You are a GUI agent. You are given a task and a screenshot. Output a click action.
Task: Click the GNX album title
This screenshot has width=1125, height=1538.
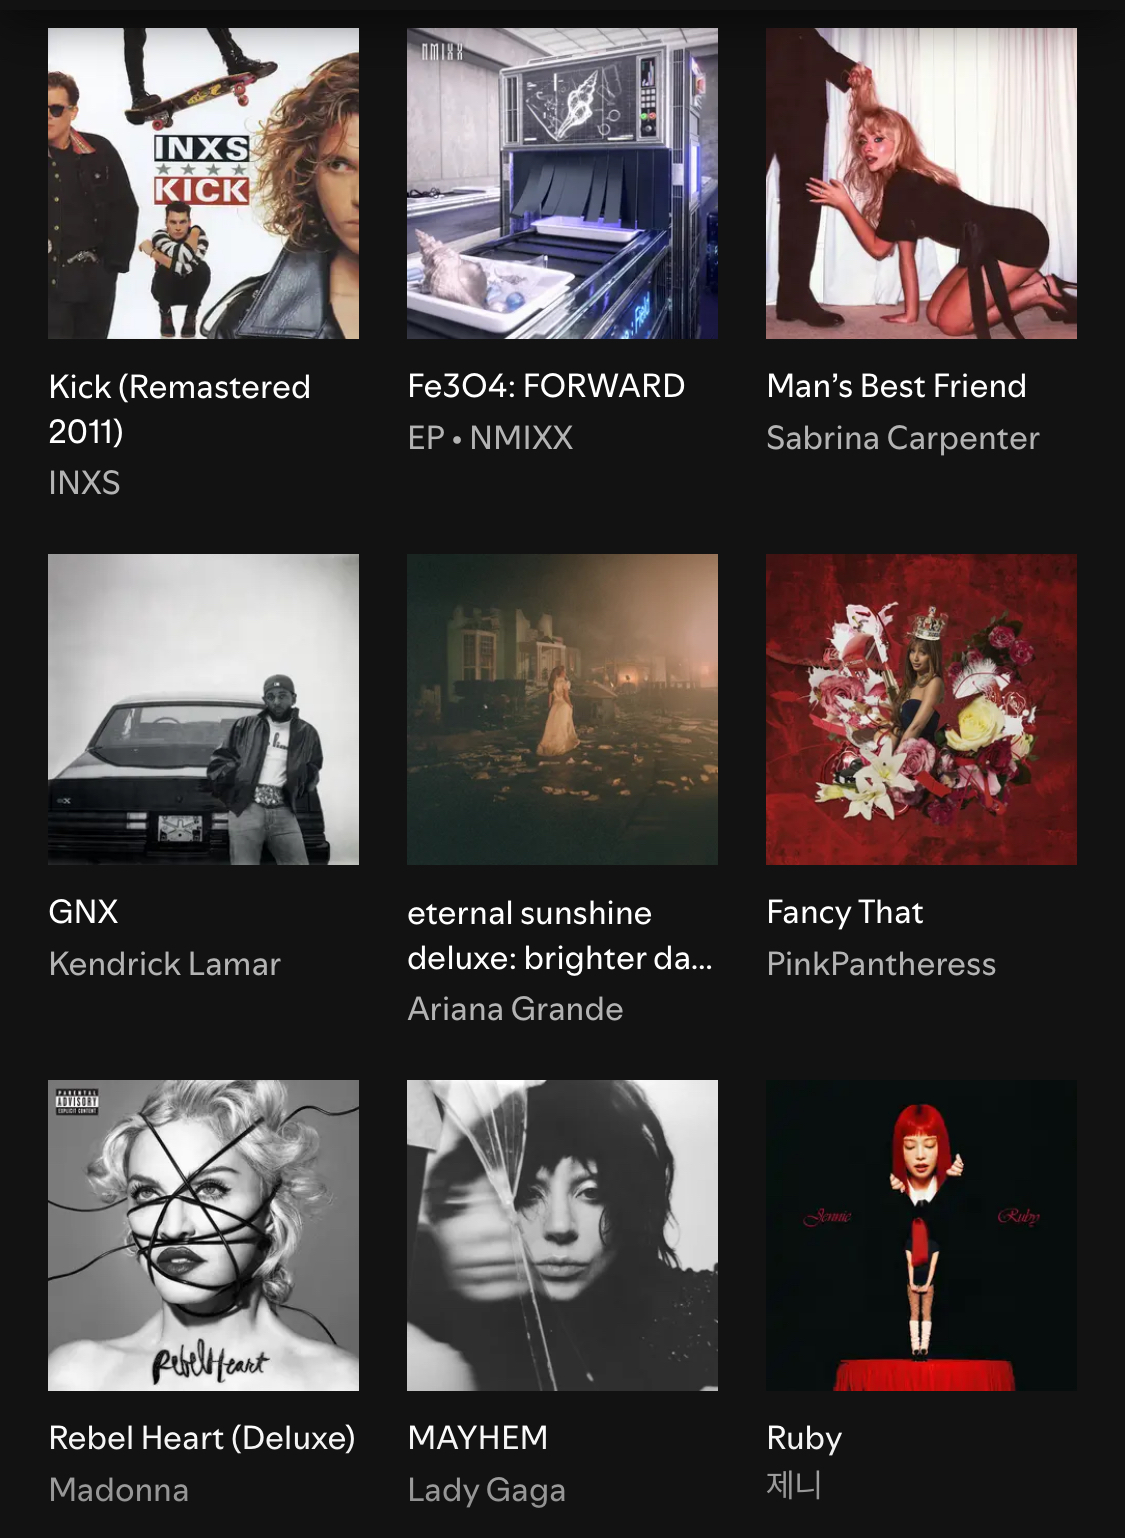click(83, 912)
